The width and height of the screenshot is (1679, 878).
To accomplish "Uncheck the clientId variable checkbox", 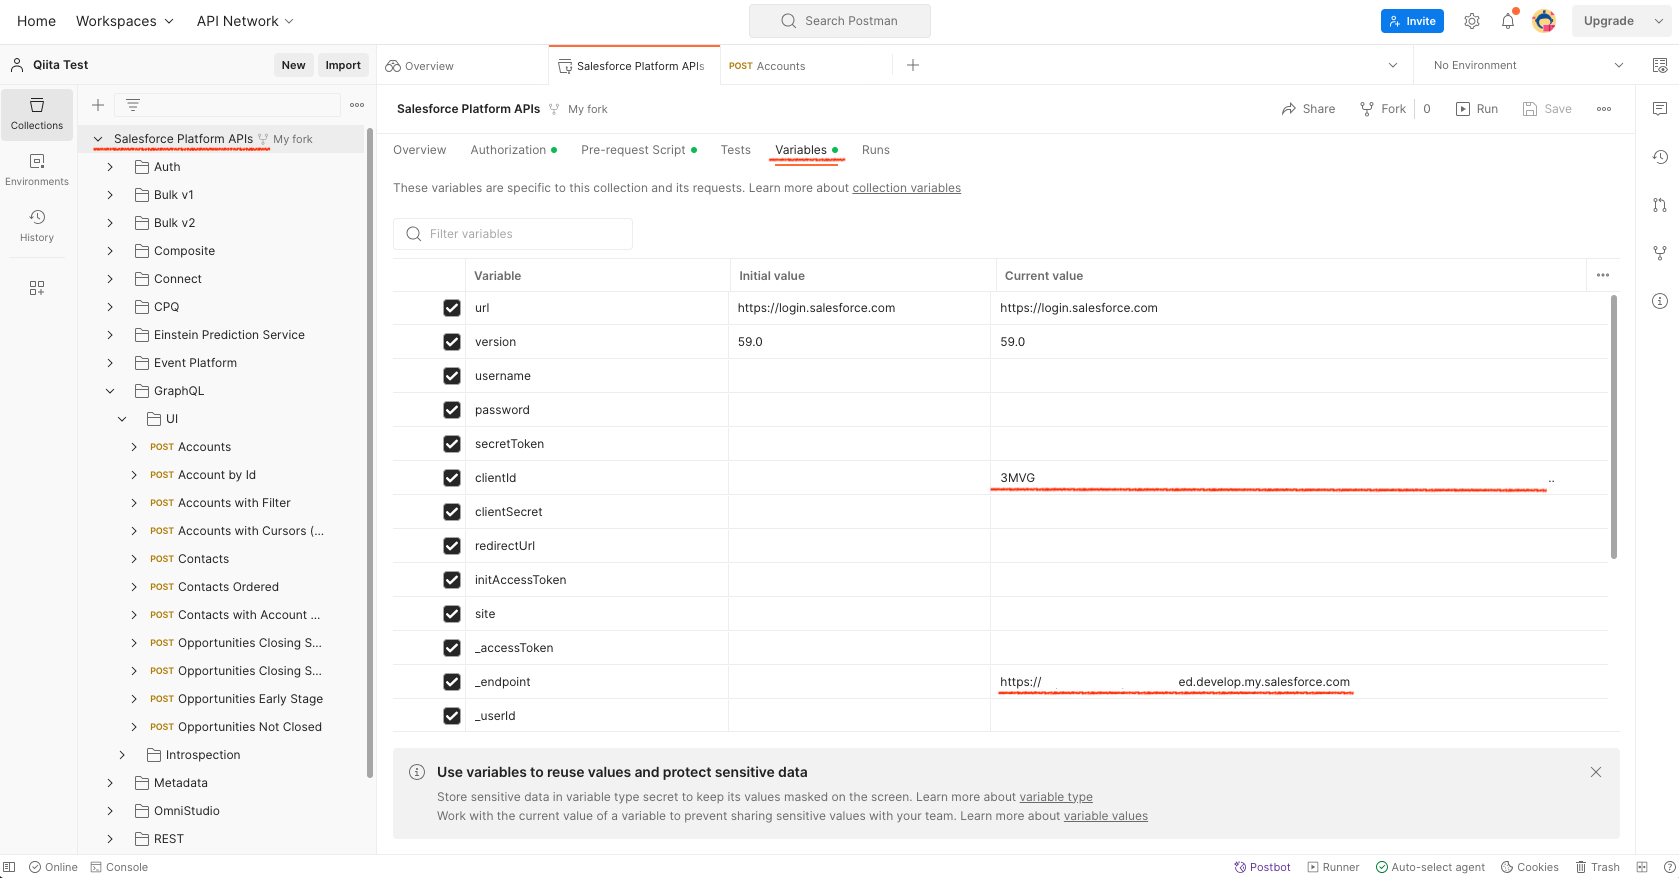I will tap(452, 478).
